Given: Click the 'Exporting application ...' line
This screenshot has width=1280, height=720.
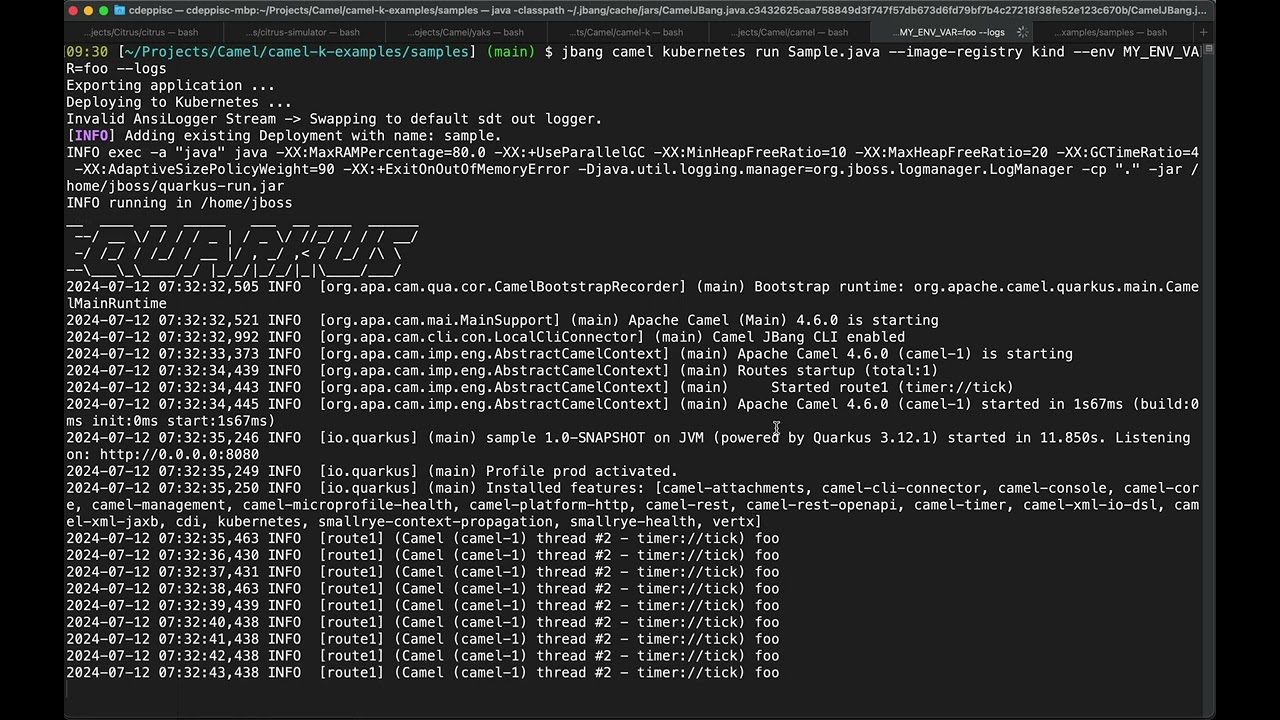Looking at the screenshot, I should coord(170,85).
